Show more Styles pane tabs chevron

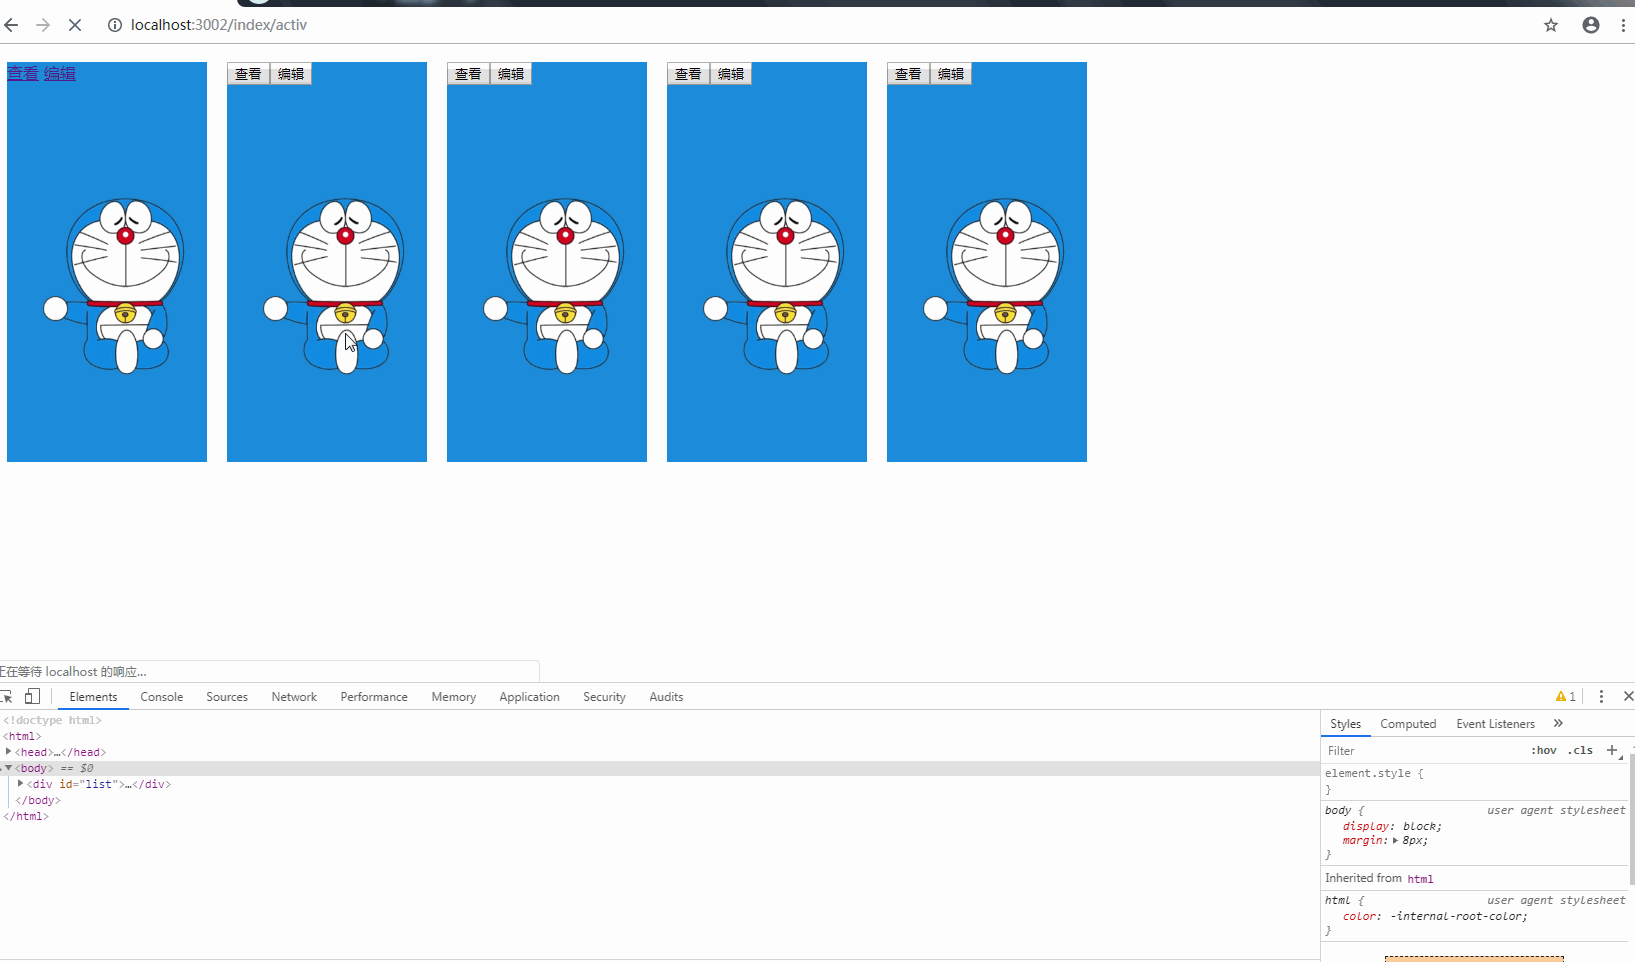(x=1558, y=724)
